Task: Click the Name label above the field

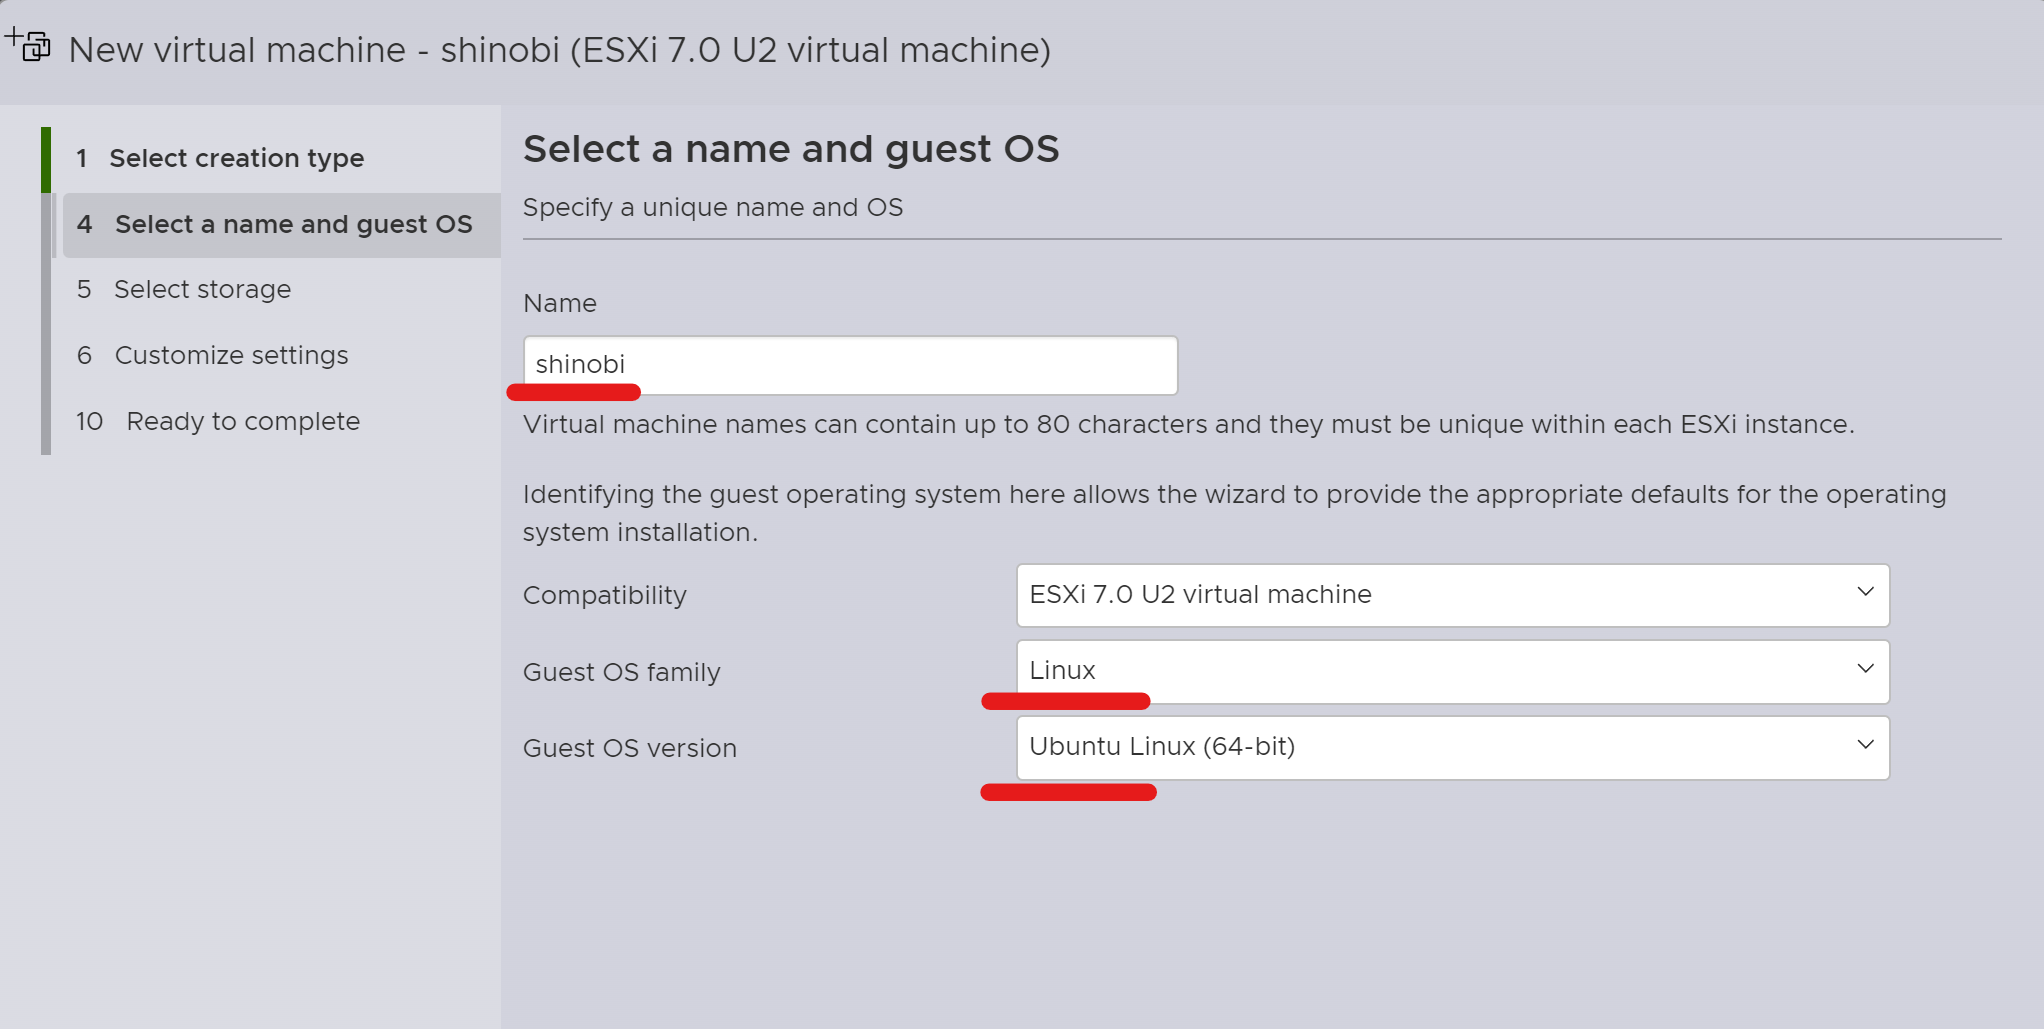Action: pos(559,303)
